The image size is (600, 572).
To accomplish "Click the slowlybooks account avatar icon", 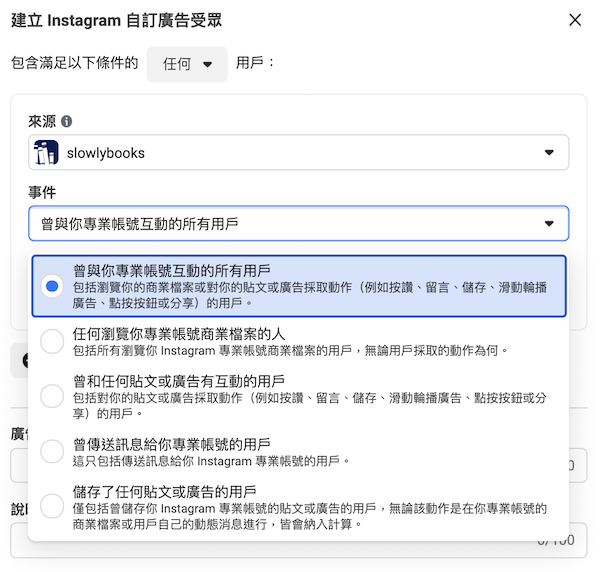I will point(46,152).
